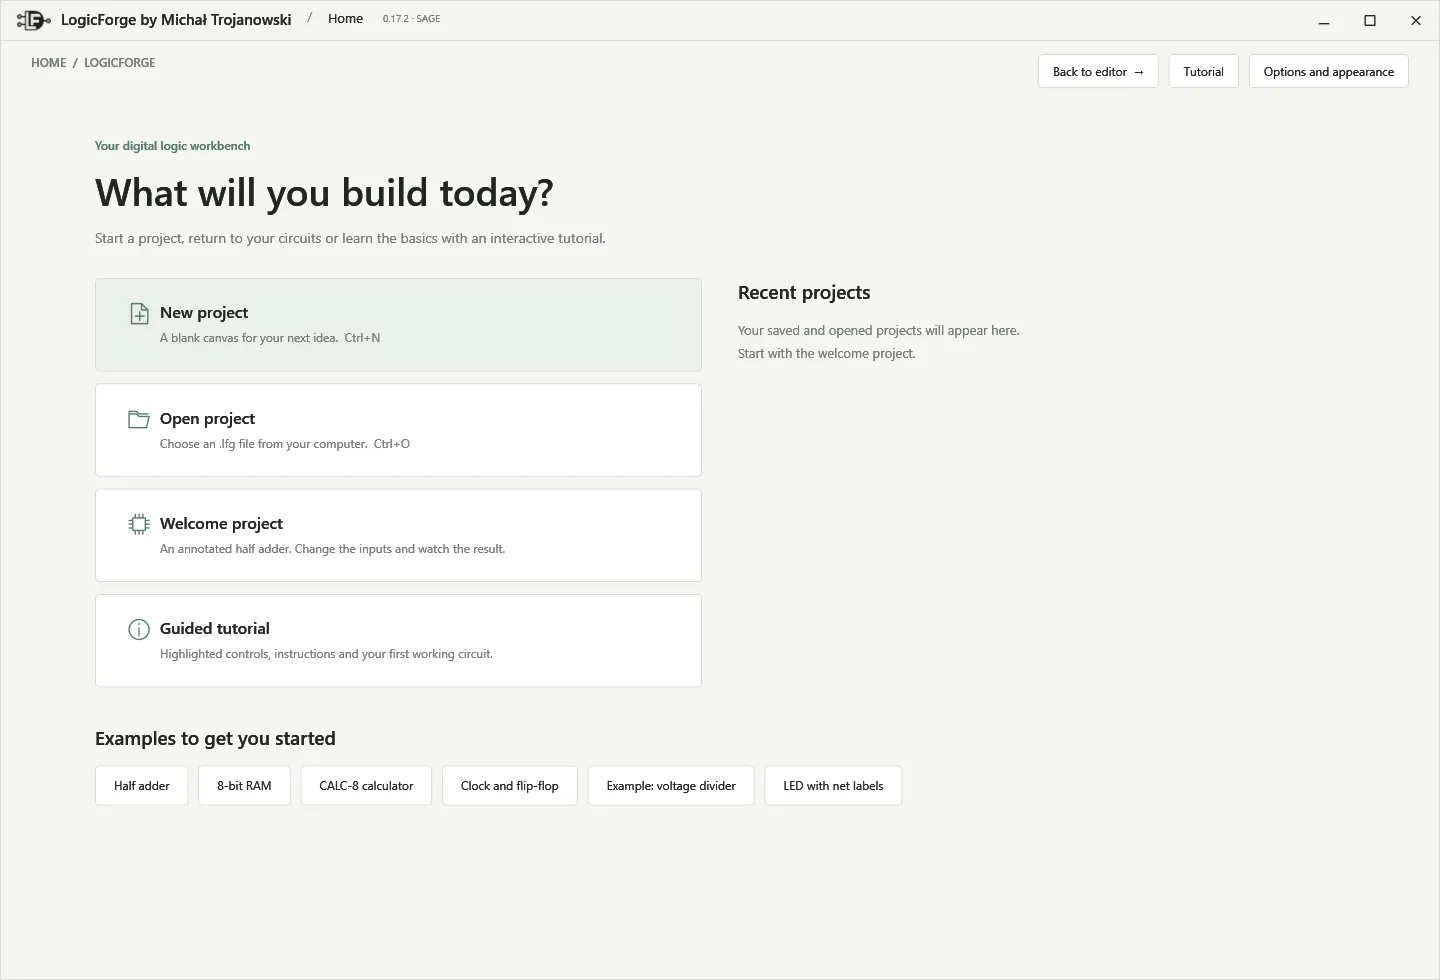Click the 'What will you build today?' heading
This screenshot has width=1440, height=980.
coord(324,193)
